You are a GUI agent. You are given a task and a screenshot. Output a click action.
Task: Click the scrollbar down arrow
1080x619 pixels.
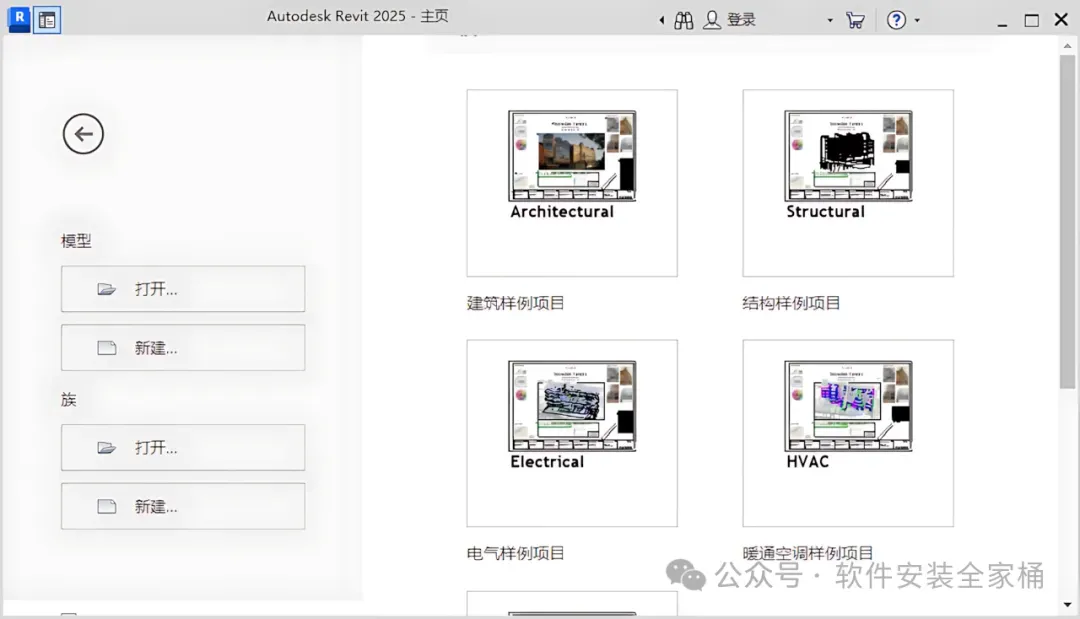pos(1067,605)
